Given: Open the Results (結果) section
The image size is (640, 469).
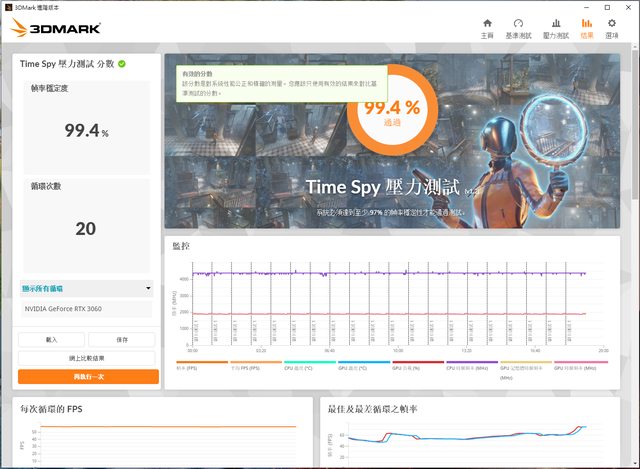Looking at the screenshot, I should click(587, 28).
